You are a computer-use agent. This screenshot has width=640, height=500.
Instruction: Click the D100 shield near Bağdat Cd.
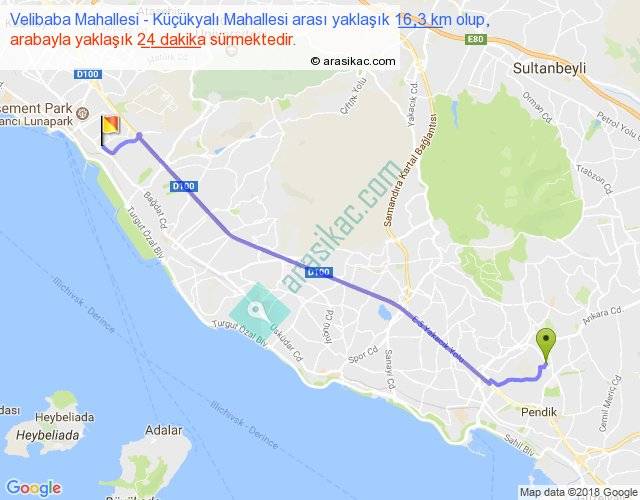click(184, 186)
